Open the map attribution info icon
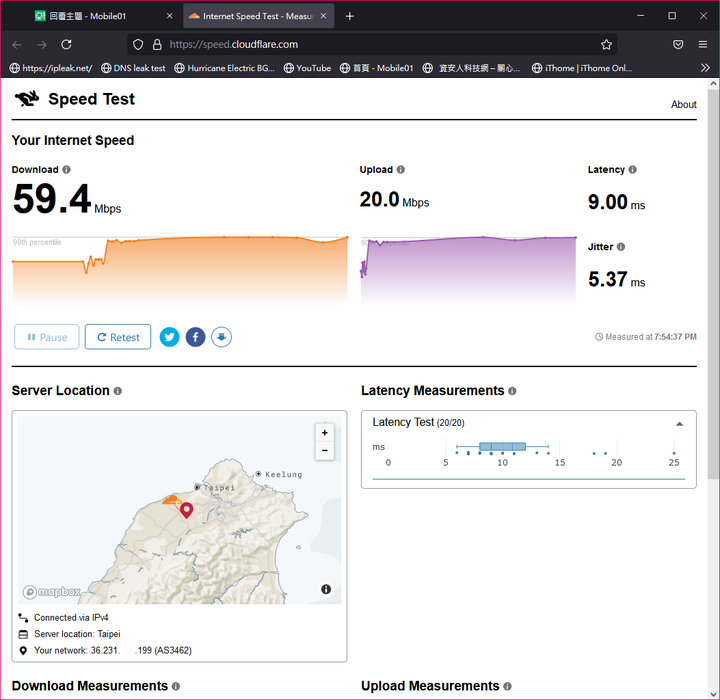 (326, 589)
